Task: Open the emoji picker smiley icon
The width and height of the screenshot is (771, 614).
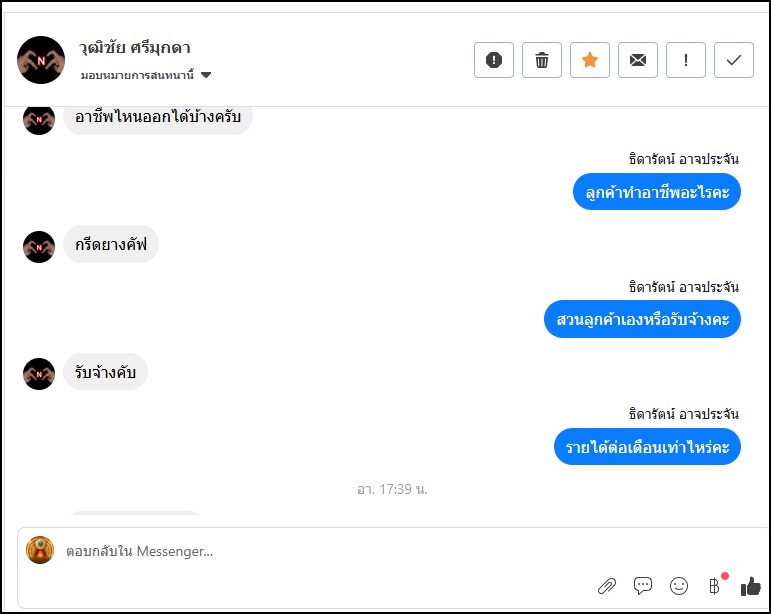Action: 679,586
